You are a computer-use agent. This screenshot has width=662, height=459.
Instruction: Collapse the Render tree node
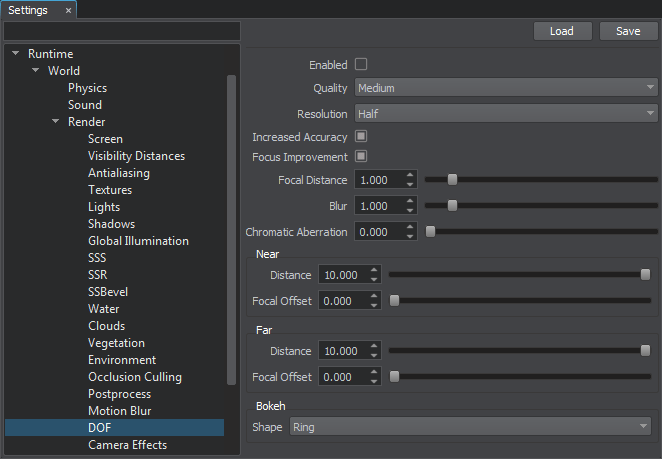[x=56, y=122]
